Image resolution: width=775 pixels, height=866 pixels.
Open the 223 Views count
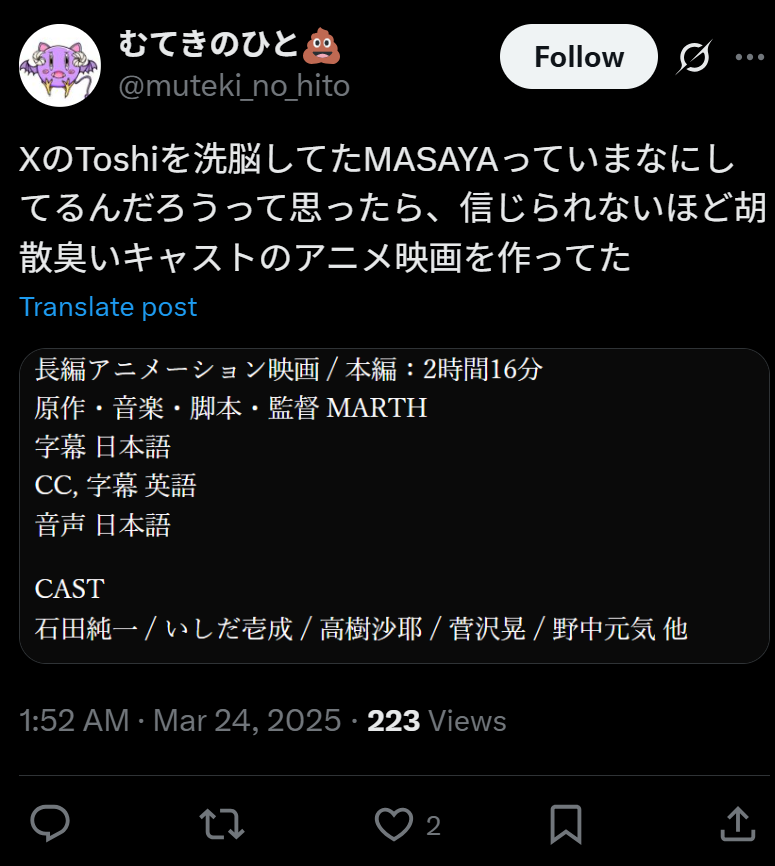(x=436, y=721)
